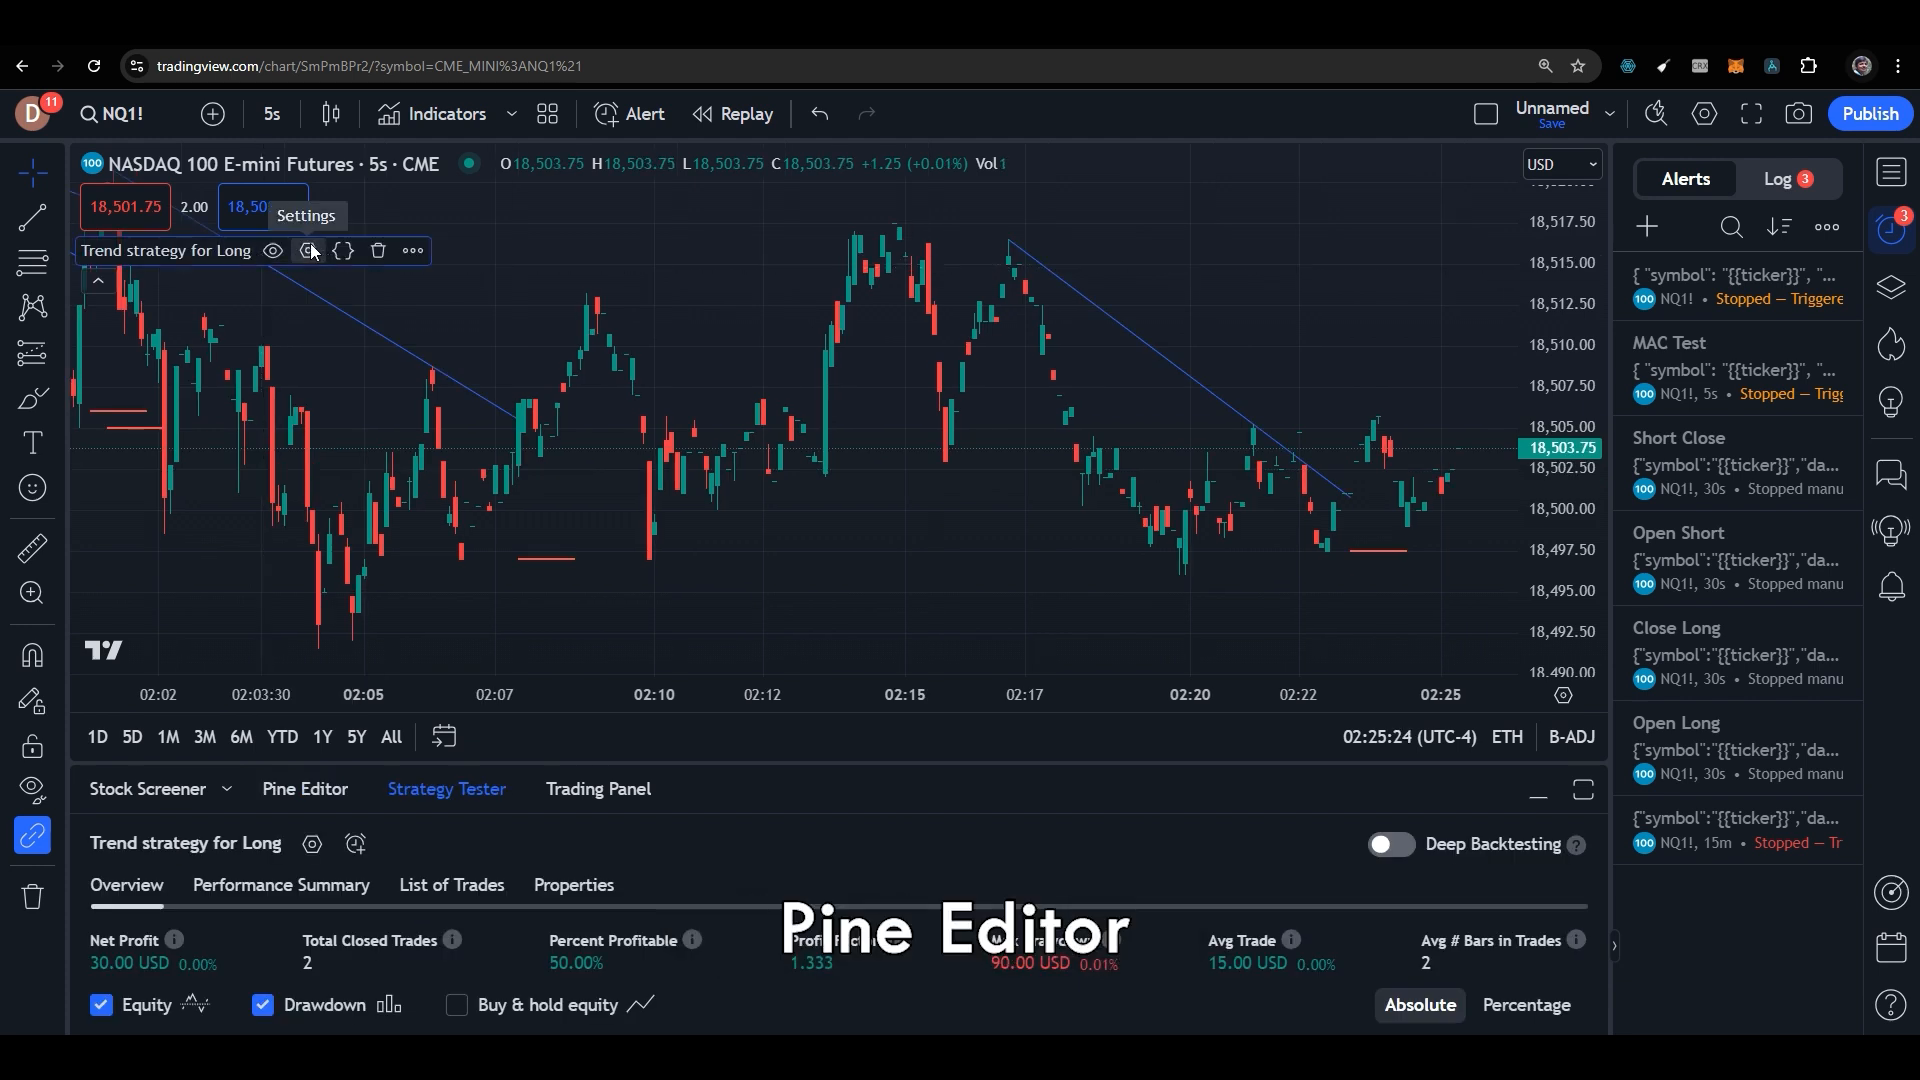The height and width of the screenshot is (1080, 1920).
Task: Open the watchlist panel icon
Action: pos(1891,173)
